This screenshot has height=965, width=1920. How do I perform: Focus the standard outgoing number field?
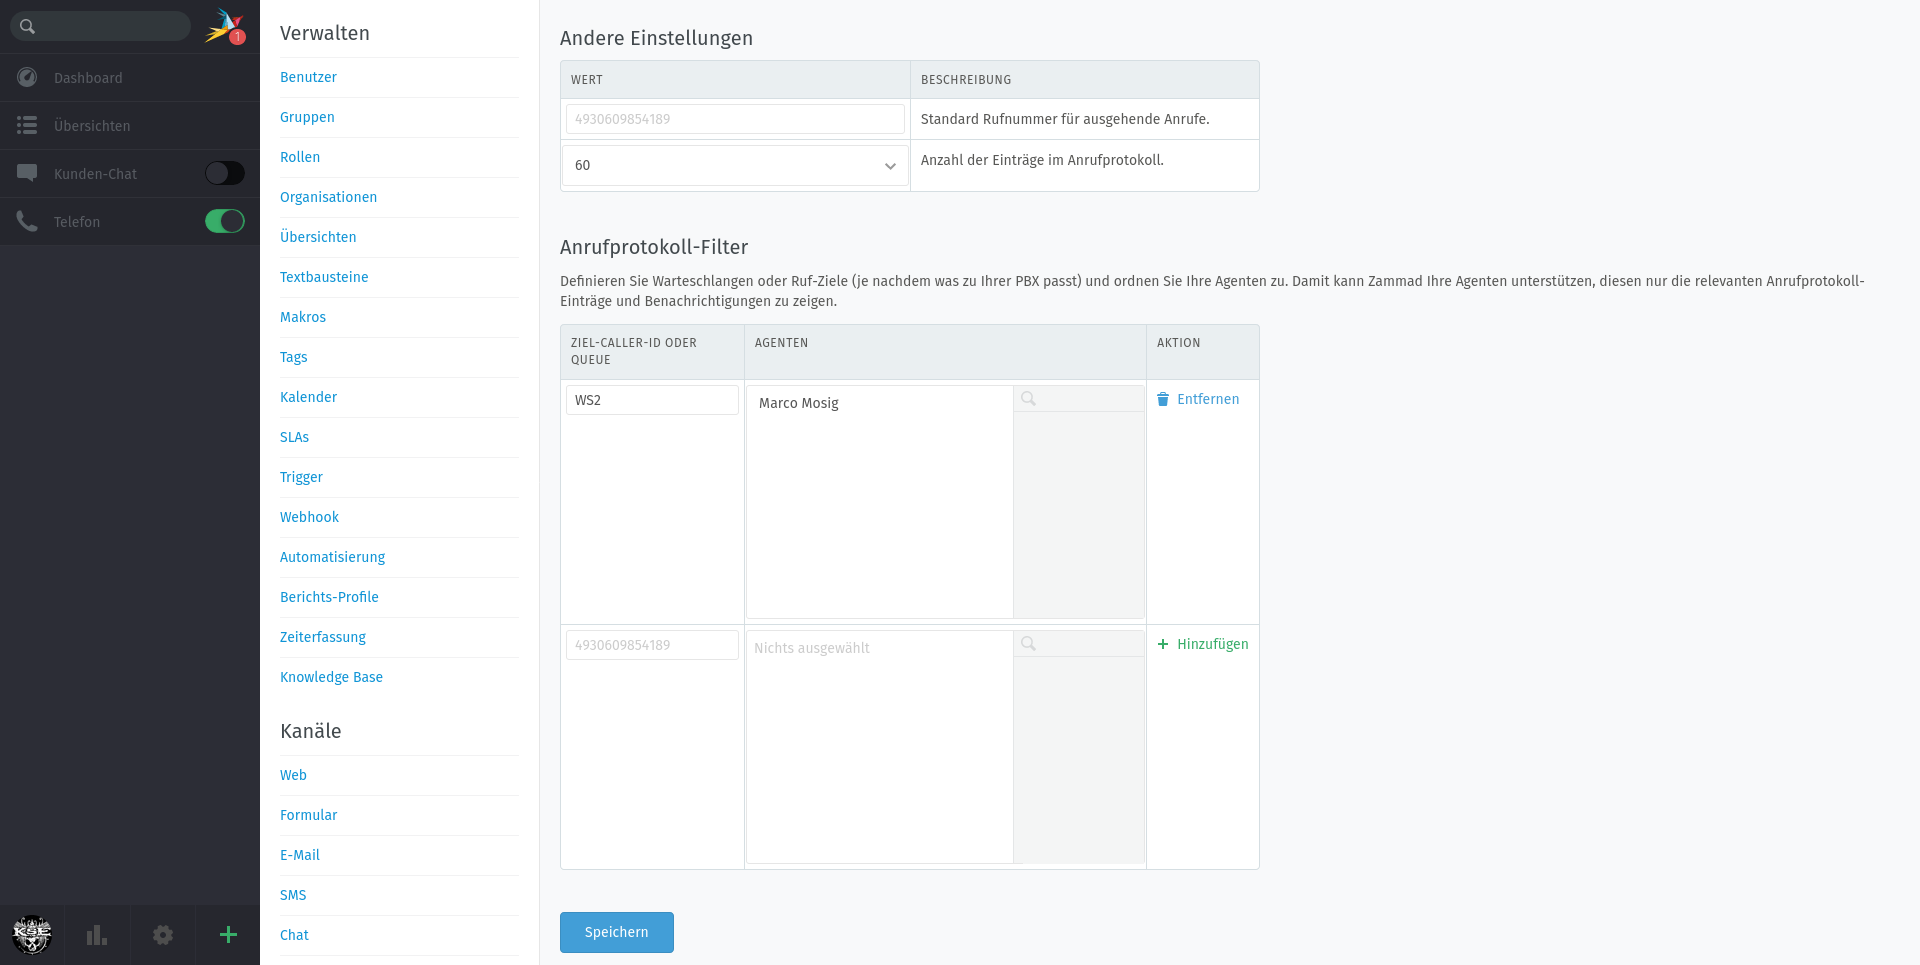735,119
